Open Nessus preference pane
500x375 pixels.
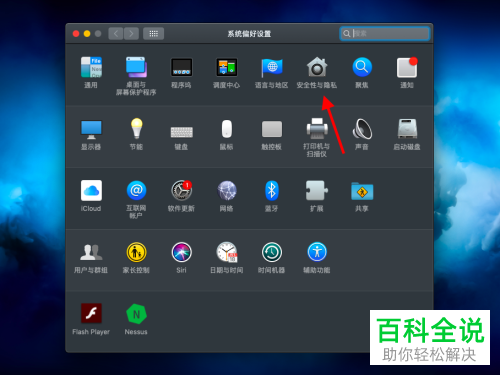pos(136,314)
